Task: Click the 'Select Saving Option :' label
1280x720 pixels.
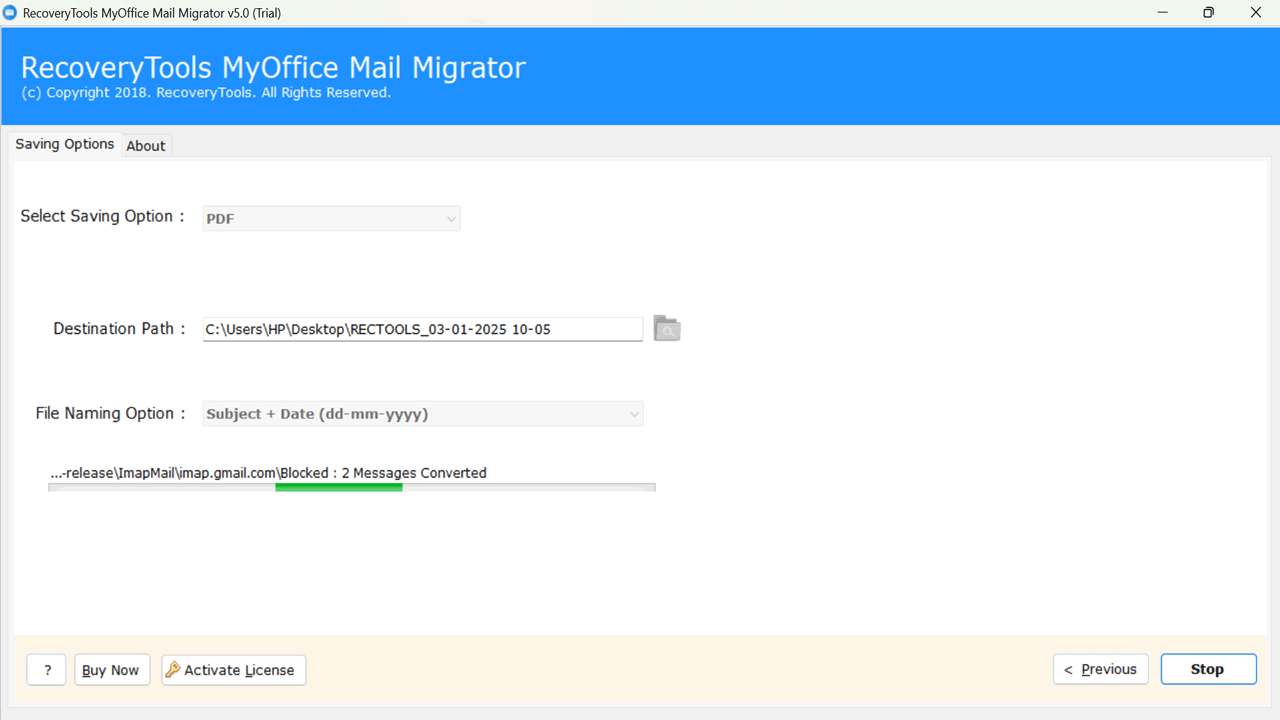Action: coord(103,216)
